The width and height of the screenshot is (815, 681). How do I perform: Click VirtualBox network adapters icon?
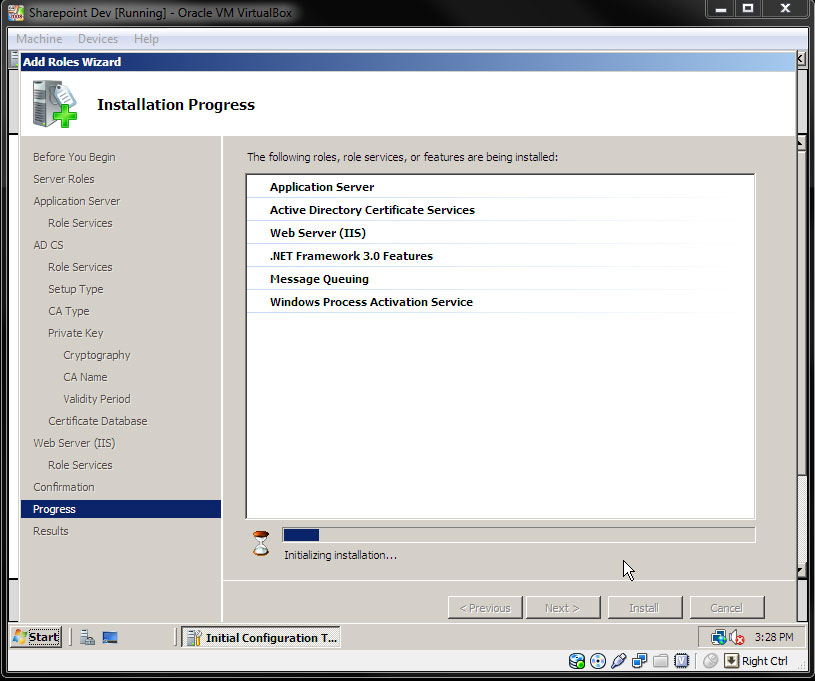click(x=639, y=661)
